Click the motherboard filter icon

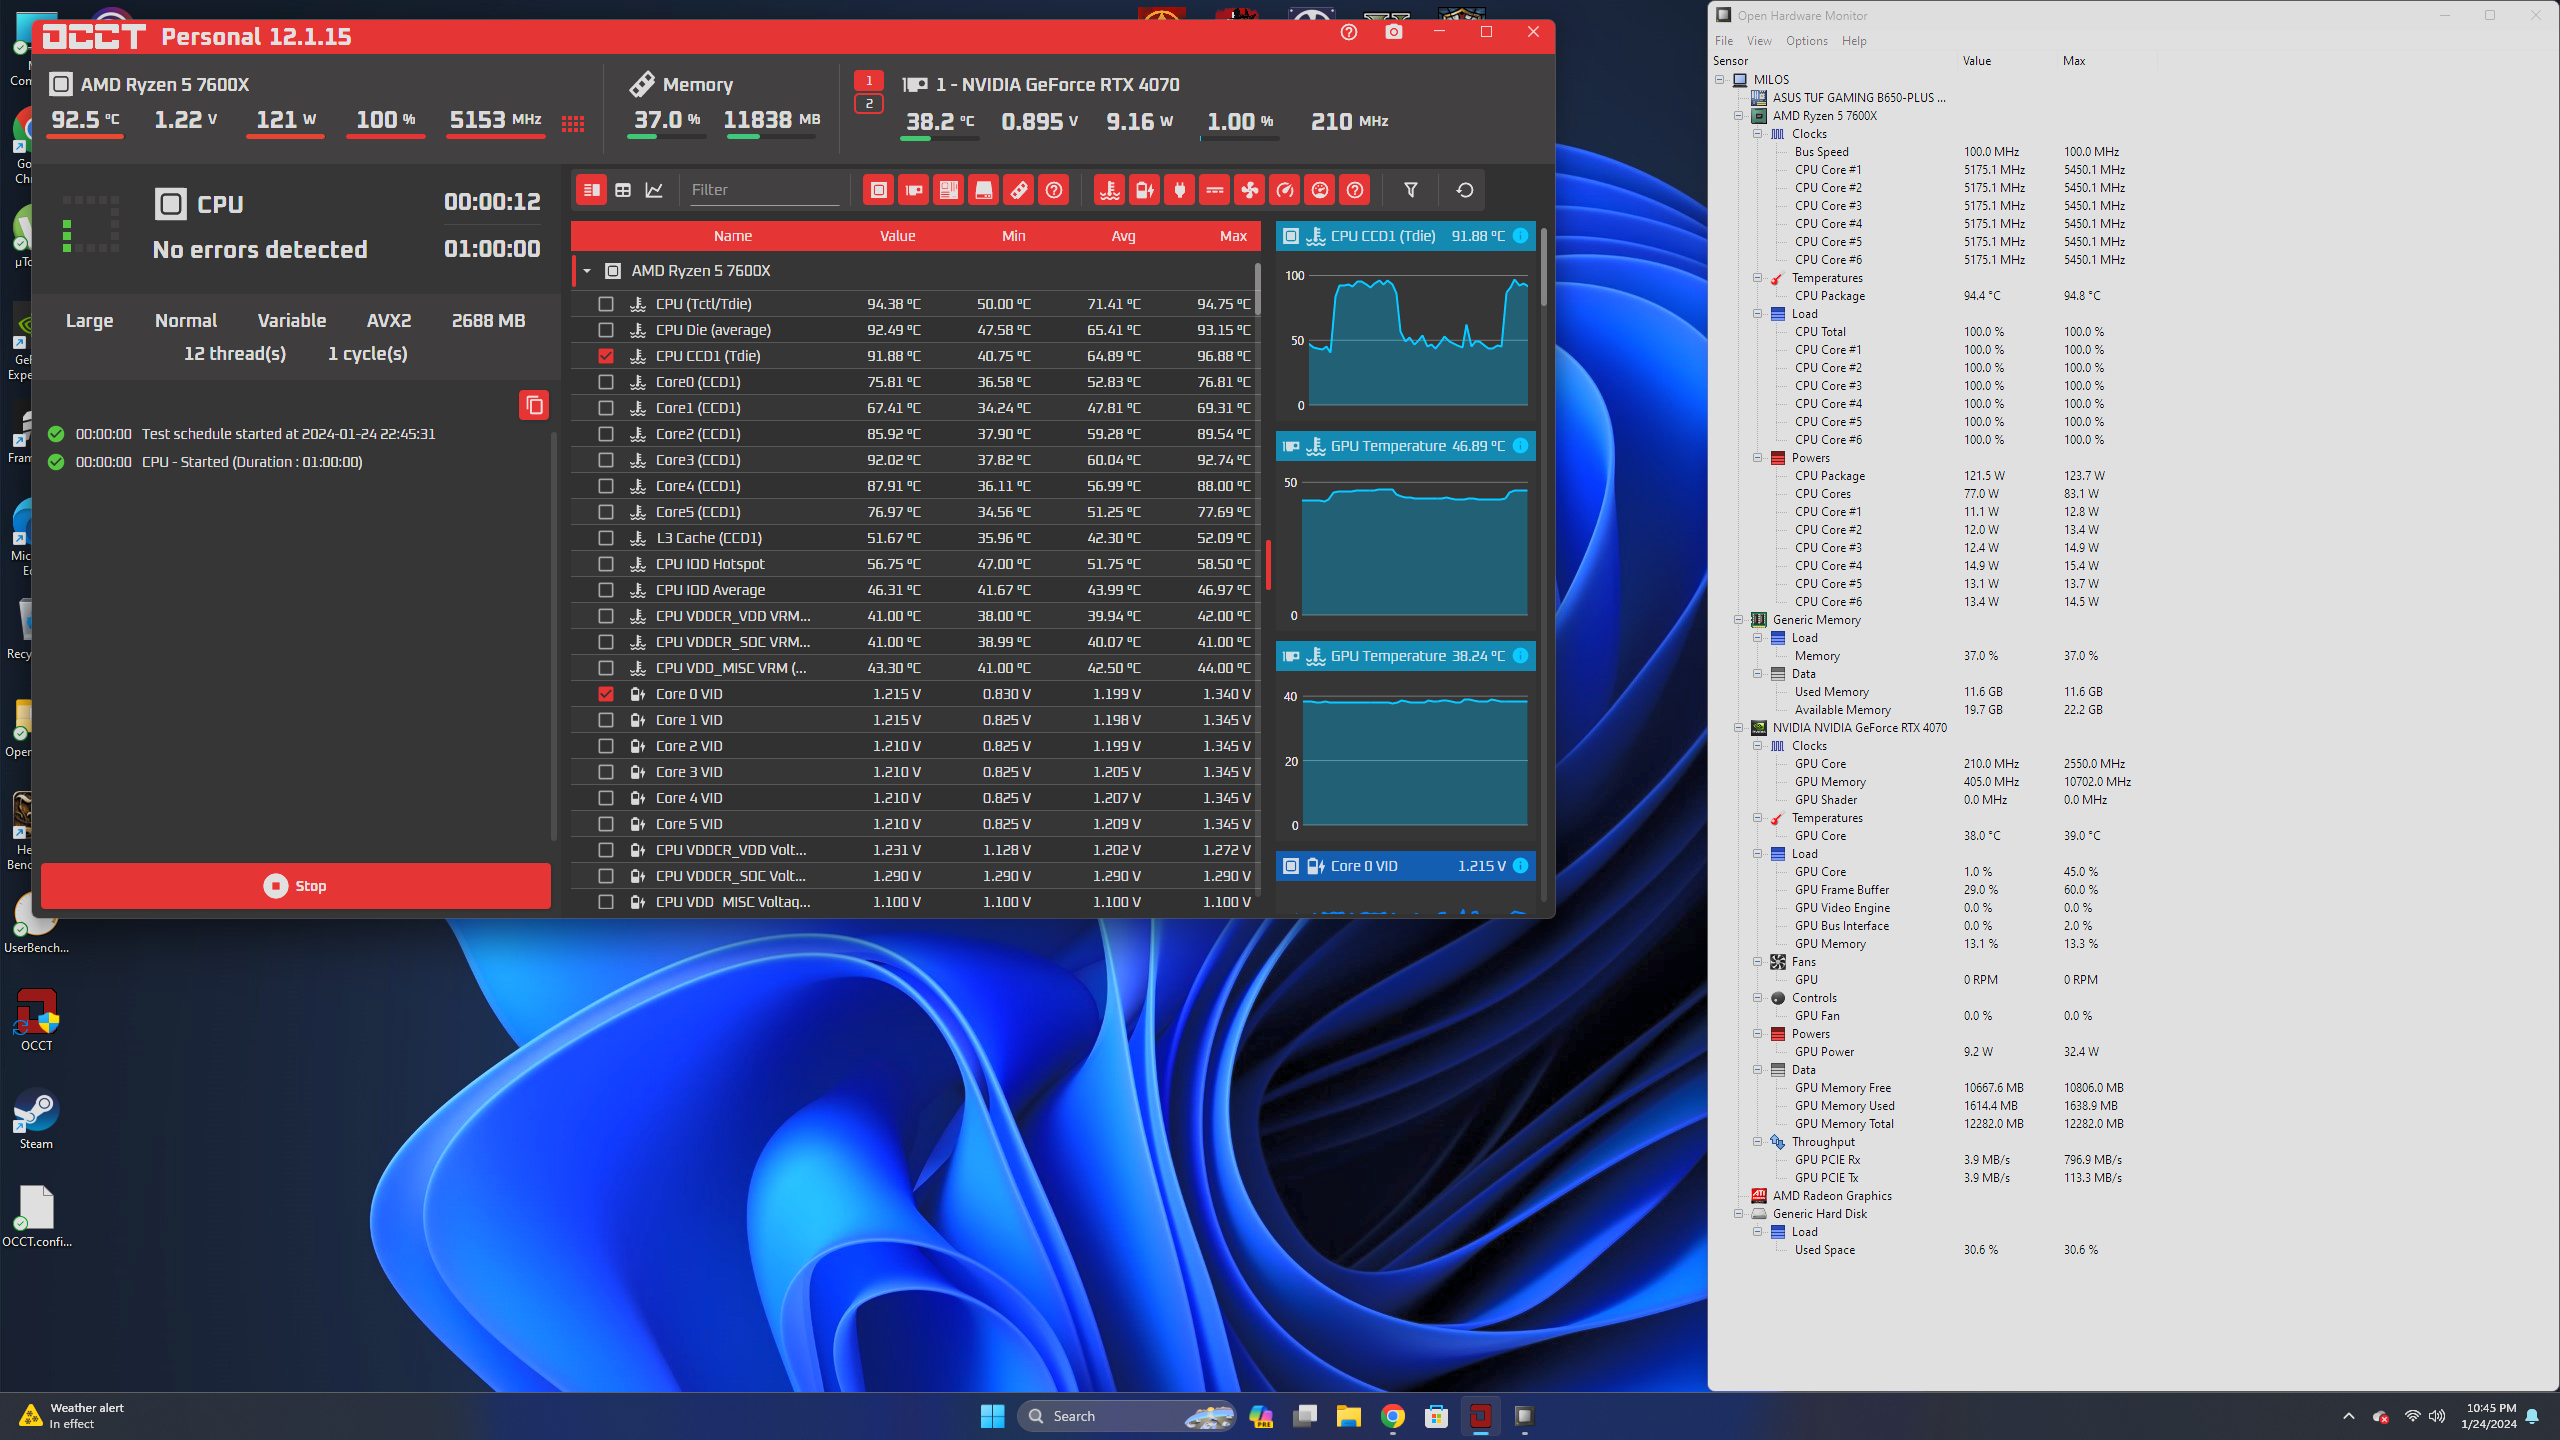tap(948, 190)
